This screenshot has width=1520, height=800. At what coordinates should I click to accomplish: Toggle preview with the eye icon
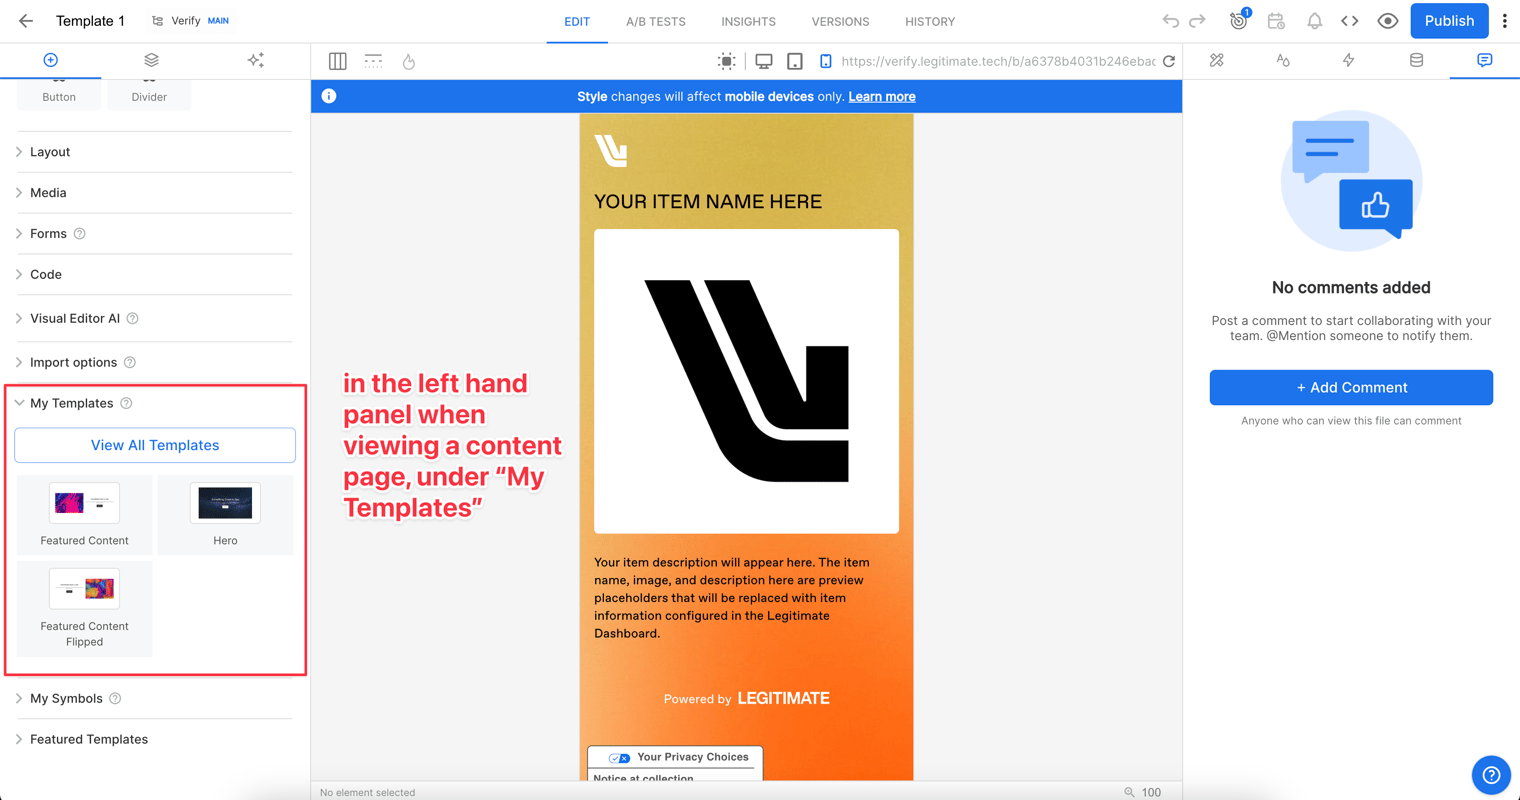pyautogui.click(x=1387, y=21)
